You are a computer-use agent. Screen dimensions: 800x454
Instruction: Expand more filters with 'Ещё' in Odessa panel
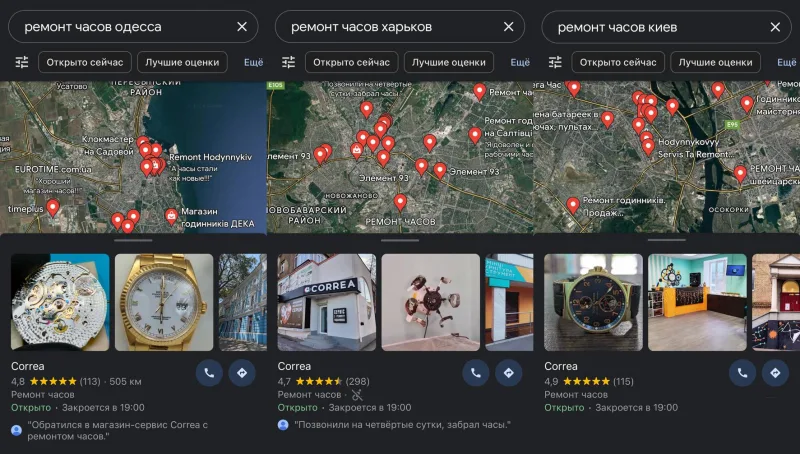pos(254,62)
